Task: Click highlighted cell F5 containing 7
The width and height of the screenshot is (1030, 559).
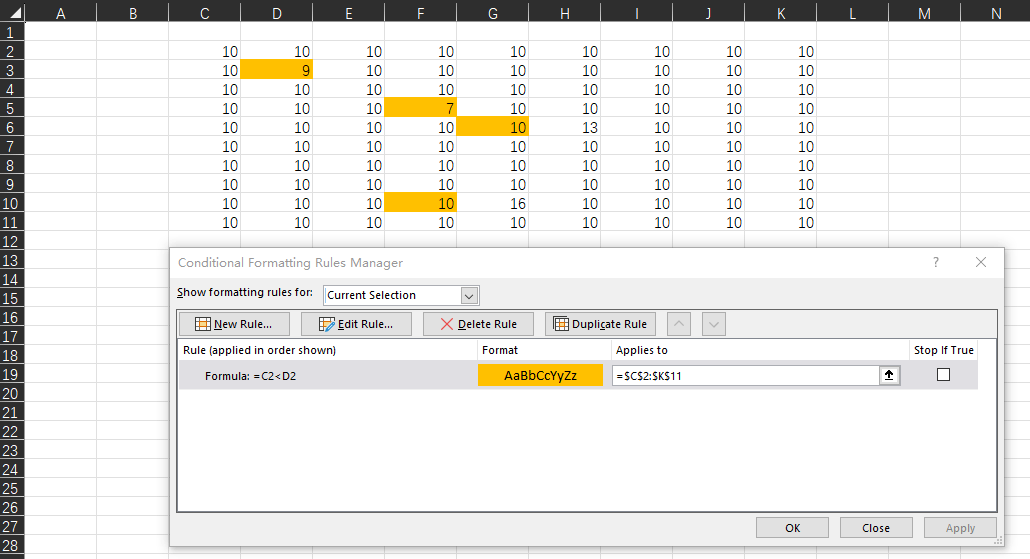Action: point(420,108)
